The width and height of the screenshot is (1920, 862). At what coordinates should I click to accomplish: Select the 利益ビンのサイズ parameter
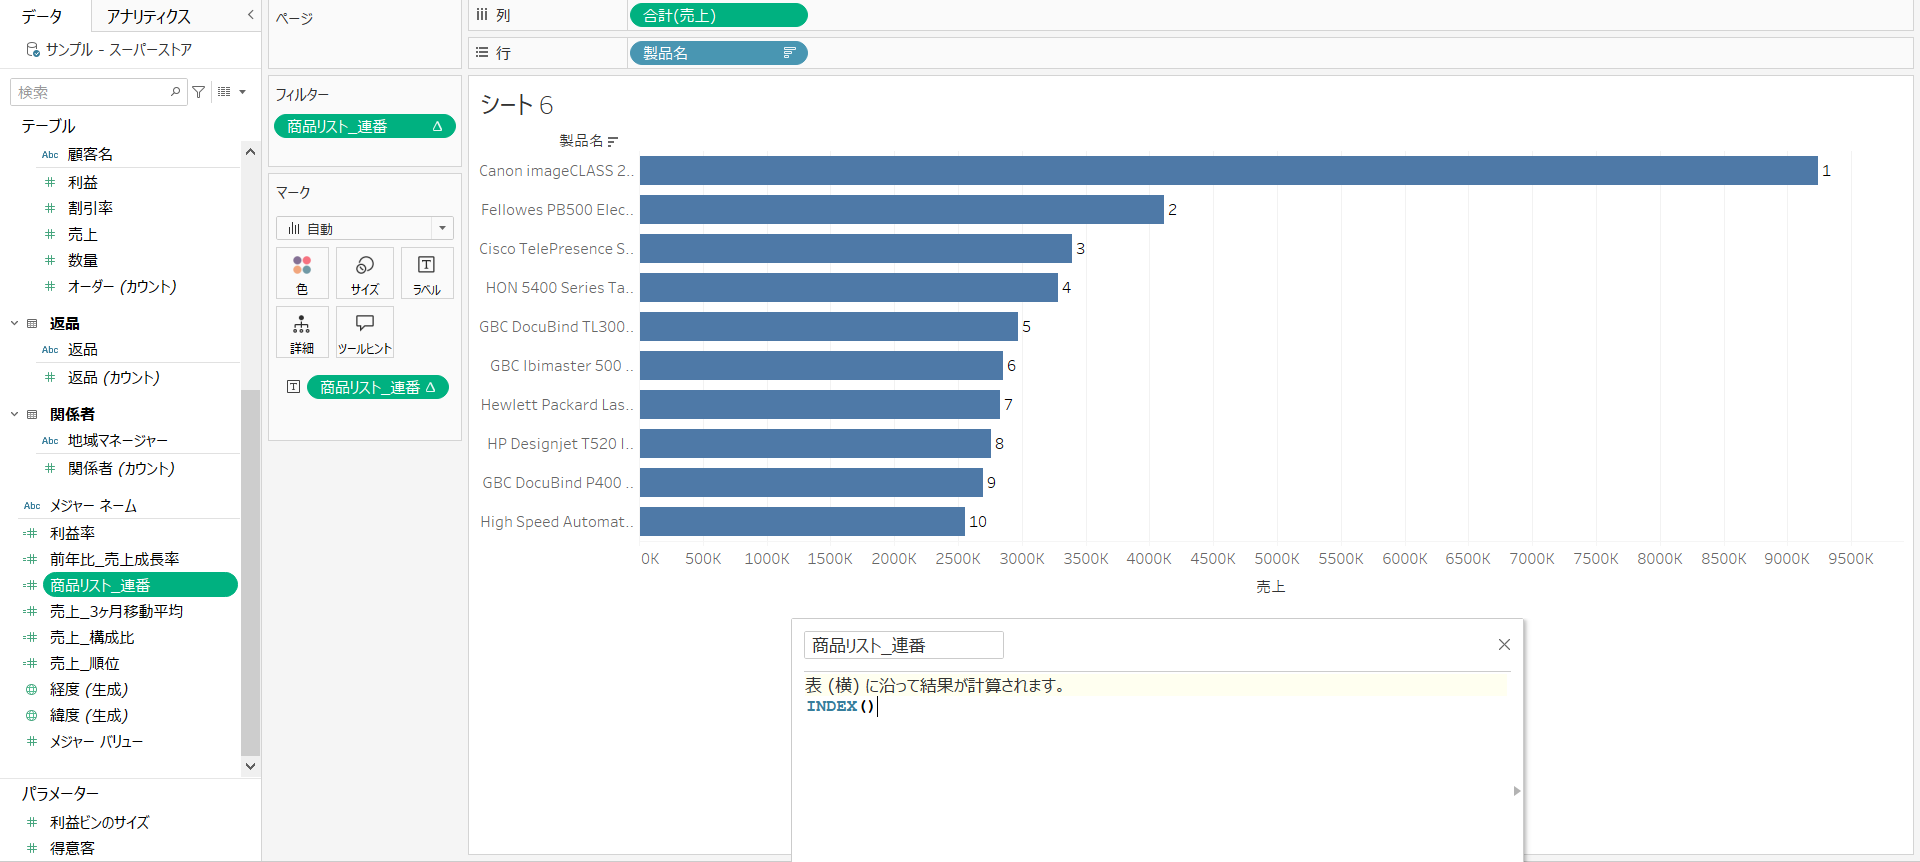point(100,822)
